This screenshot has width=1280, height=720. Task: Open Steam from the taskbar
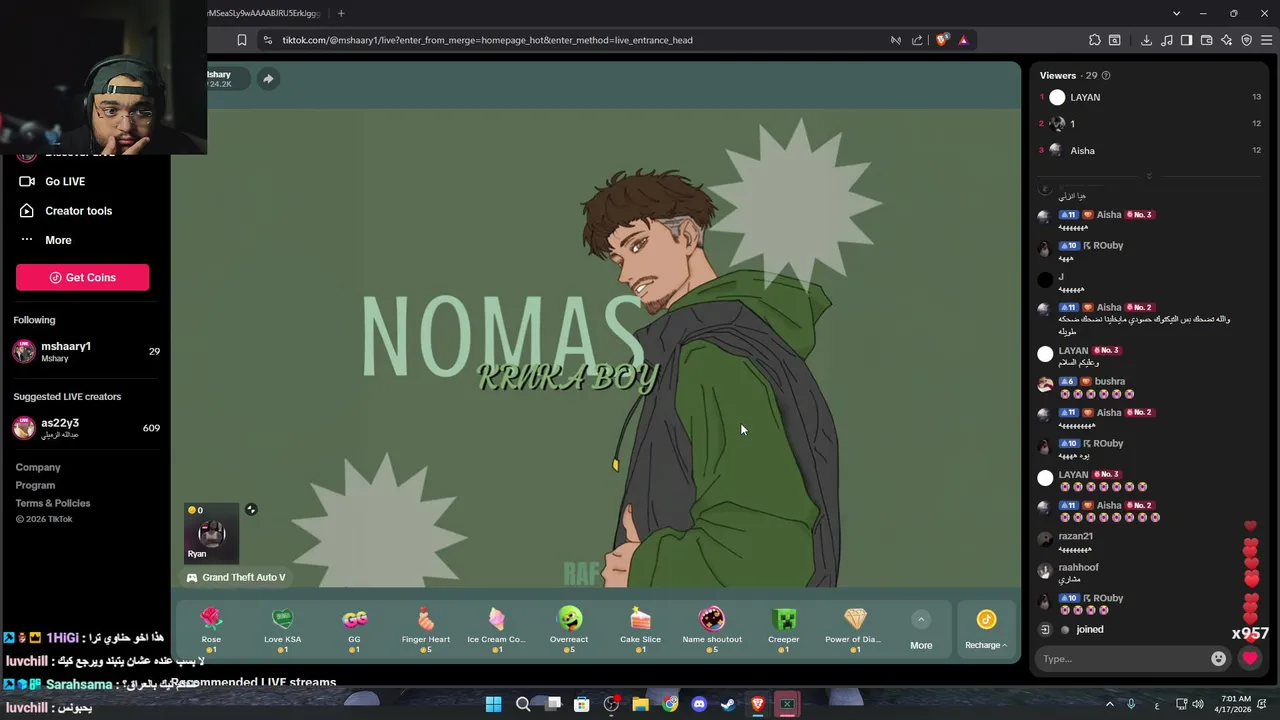[728, 704]
